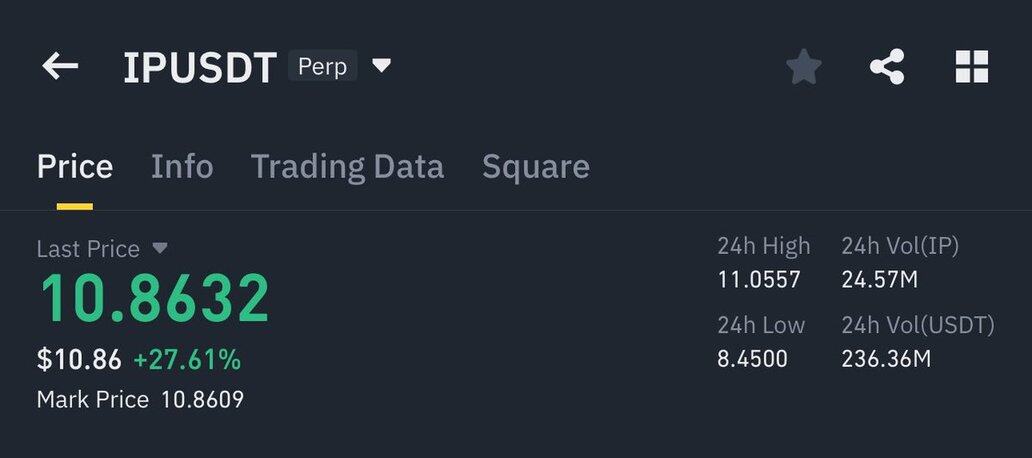
Task: Switch to the Info tab
Action: click(x=182, y=166)
